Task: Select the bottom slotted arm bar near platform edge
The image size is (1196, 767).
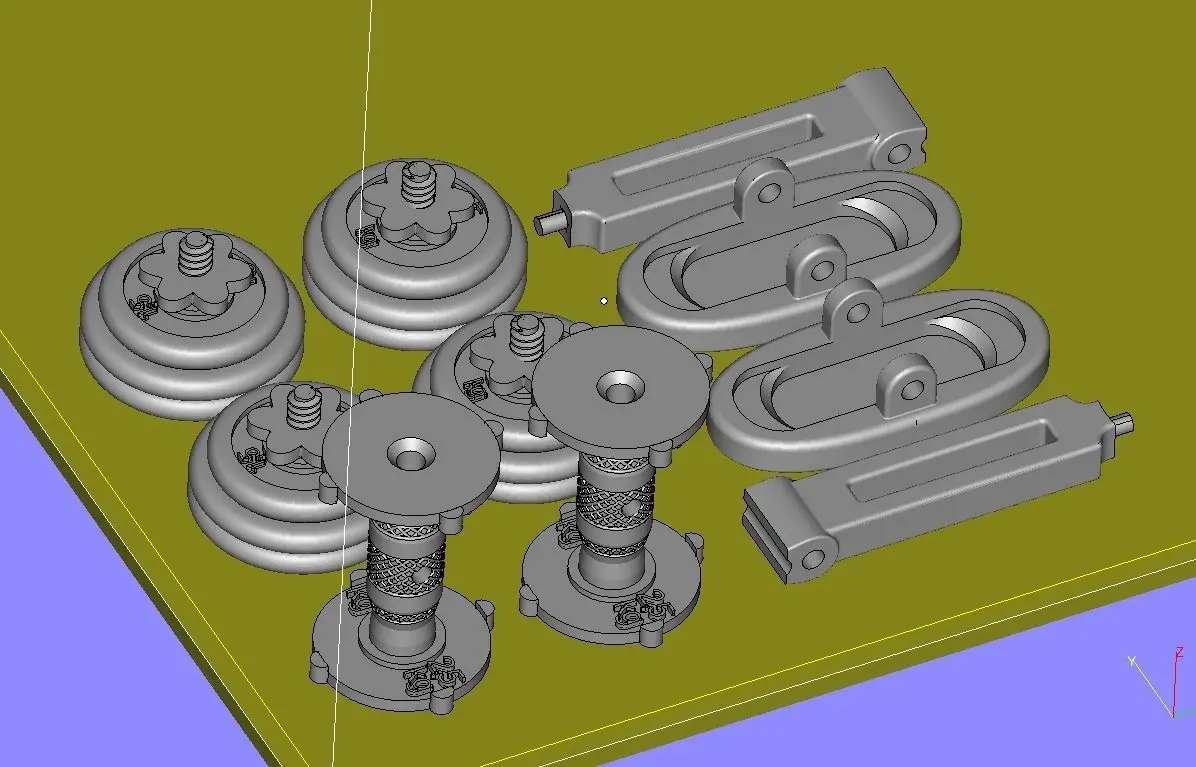Action: [x=938, y=488]
